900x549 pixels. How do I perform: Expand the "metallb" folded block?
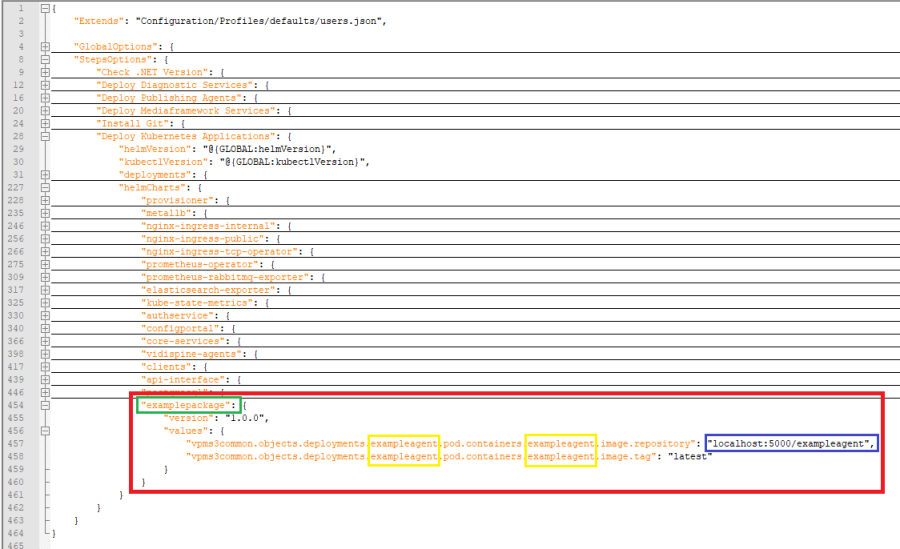coord(45,213)
